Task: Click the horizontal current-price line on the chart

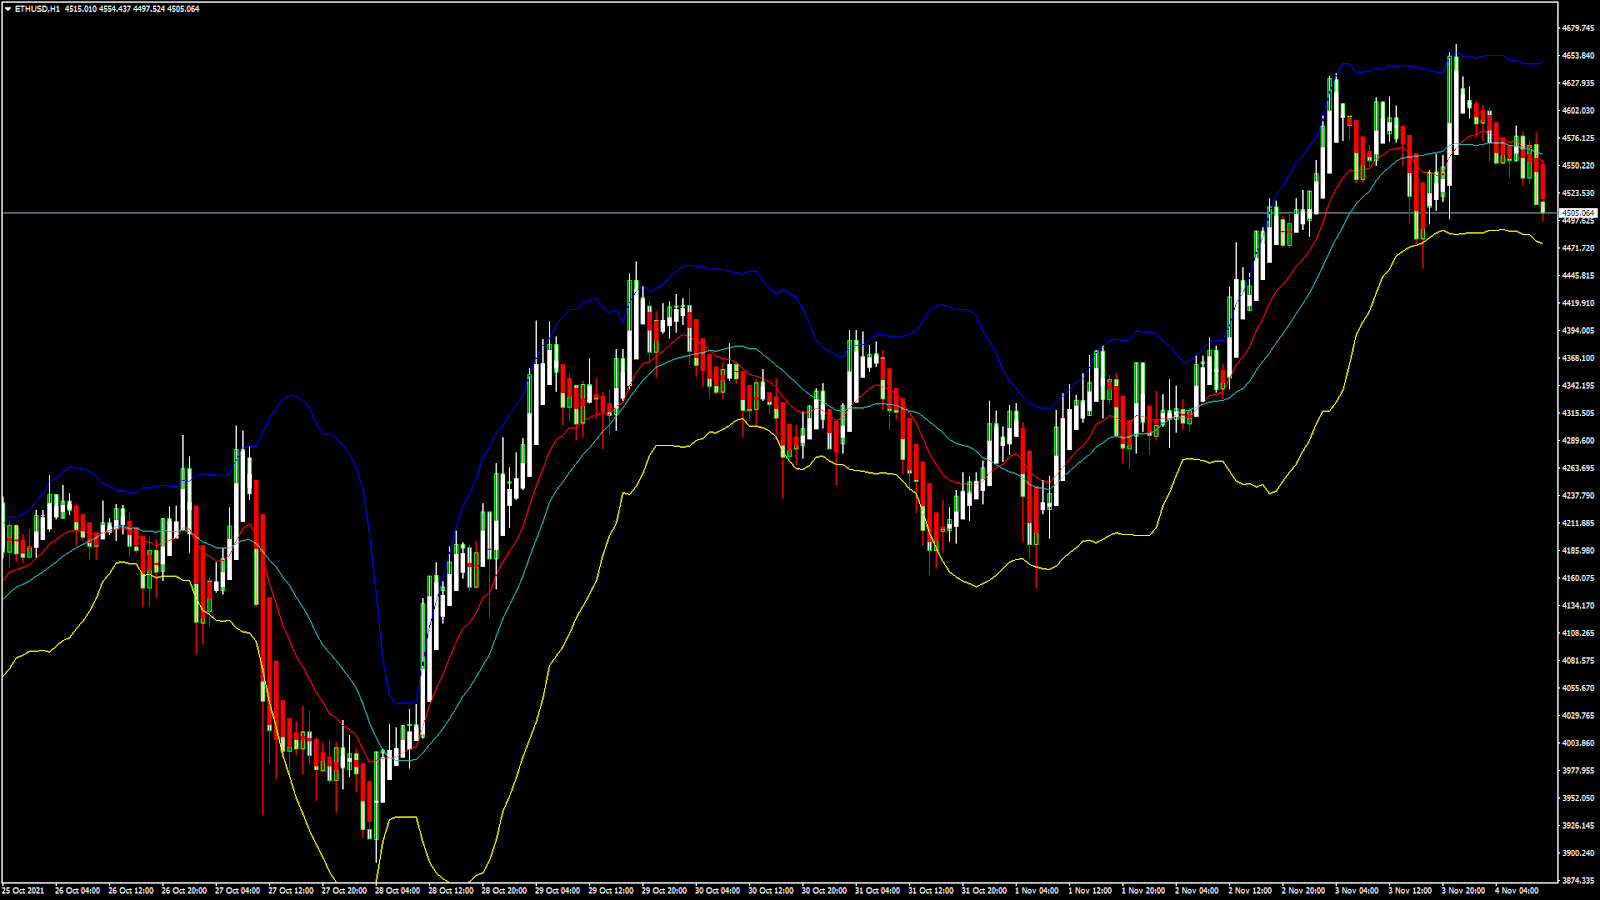Action: point(780,213)
